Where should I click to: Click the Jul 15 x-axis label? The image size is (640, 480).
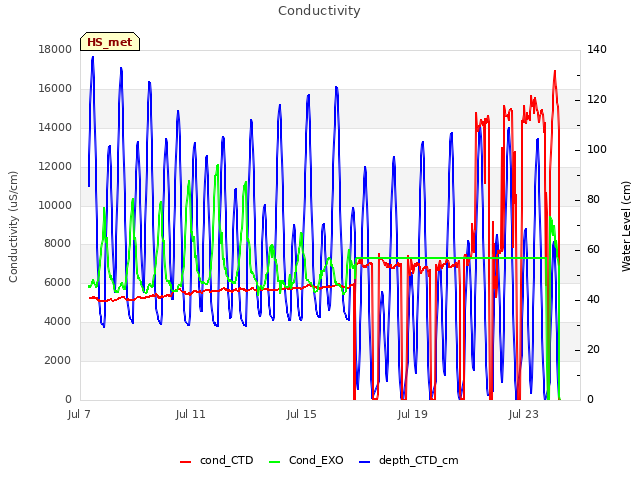click(301, 414)
